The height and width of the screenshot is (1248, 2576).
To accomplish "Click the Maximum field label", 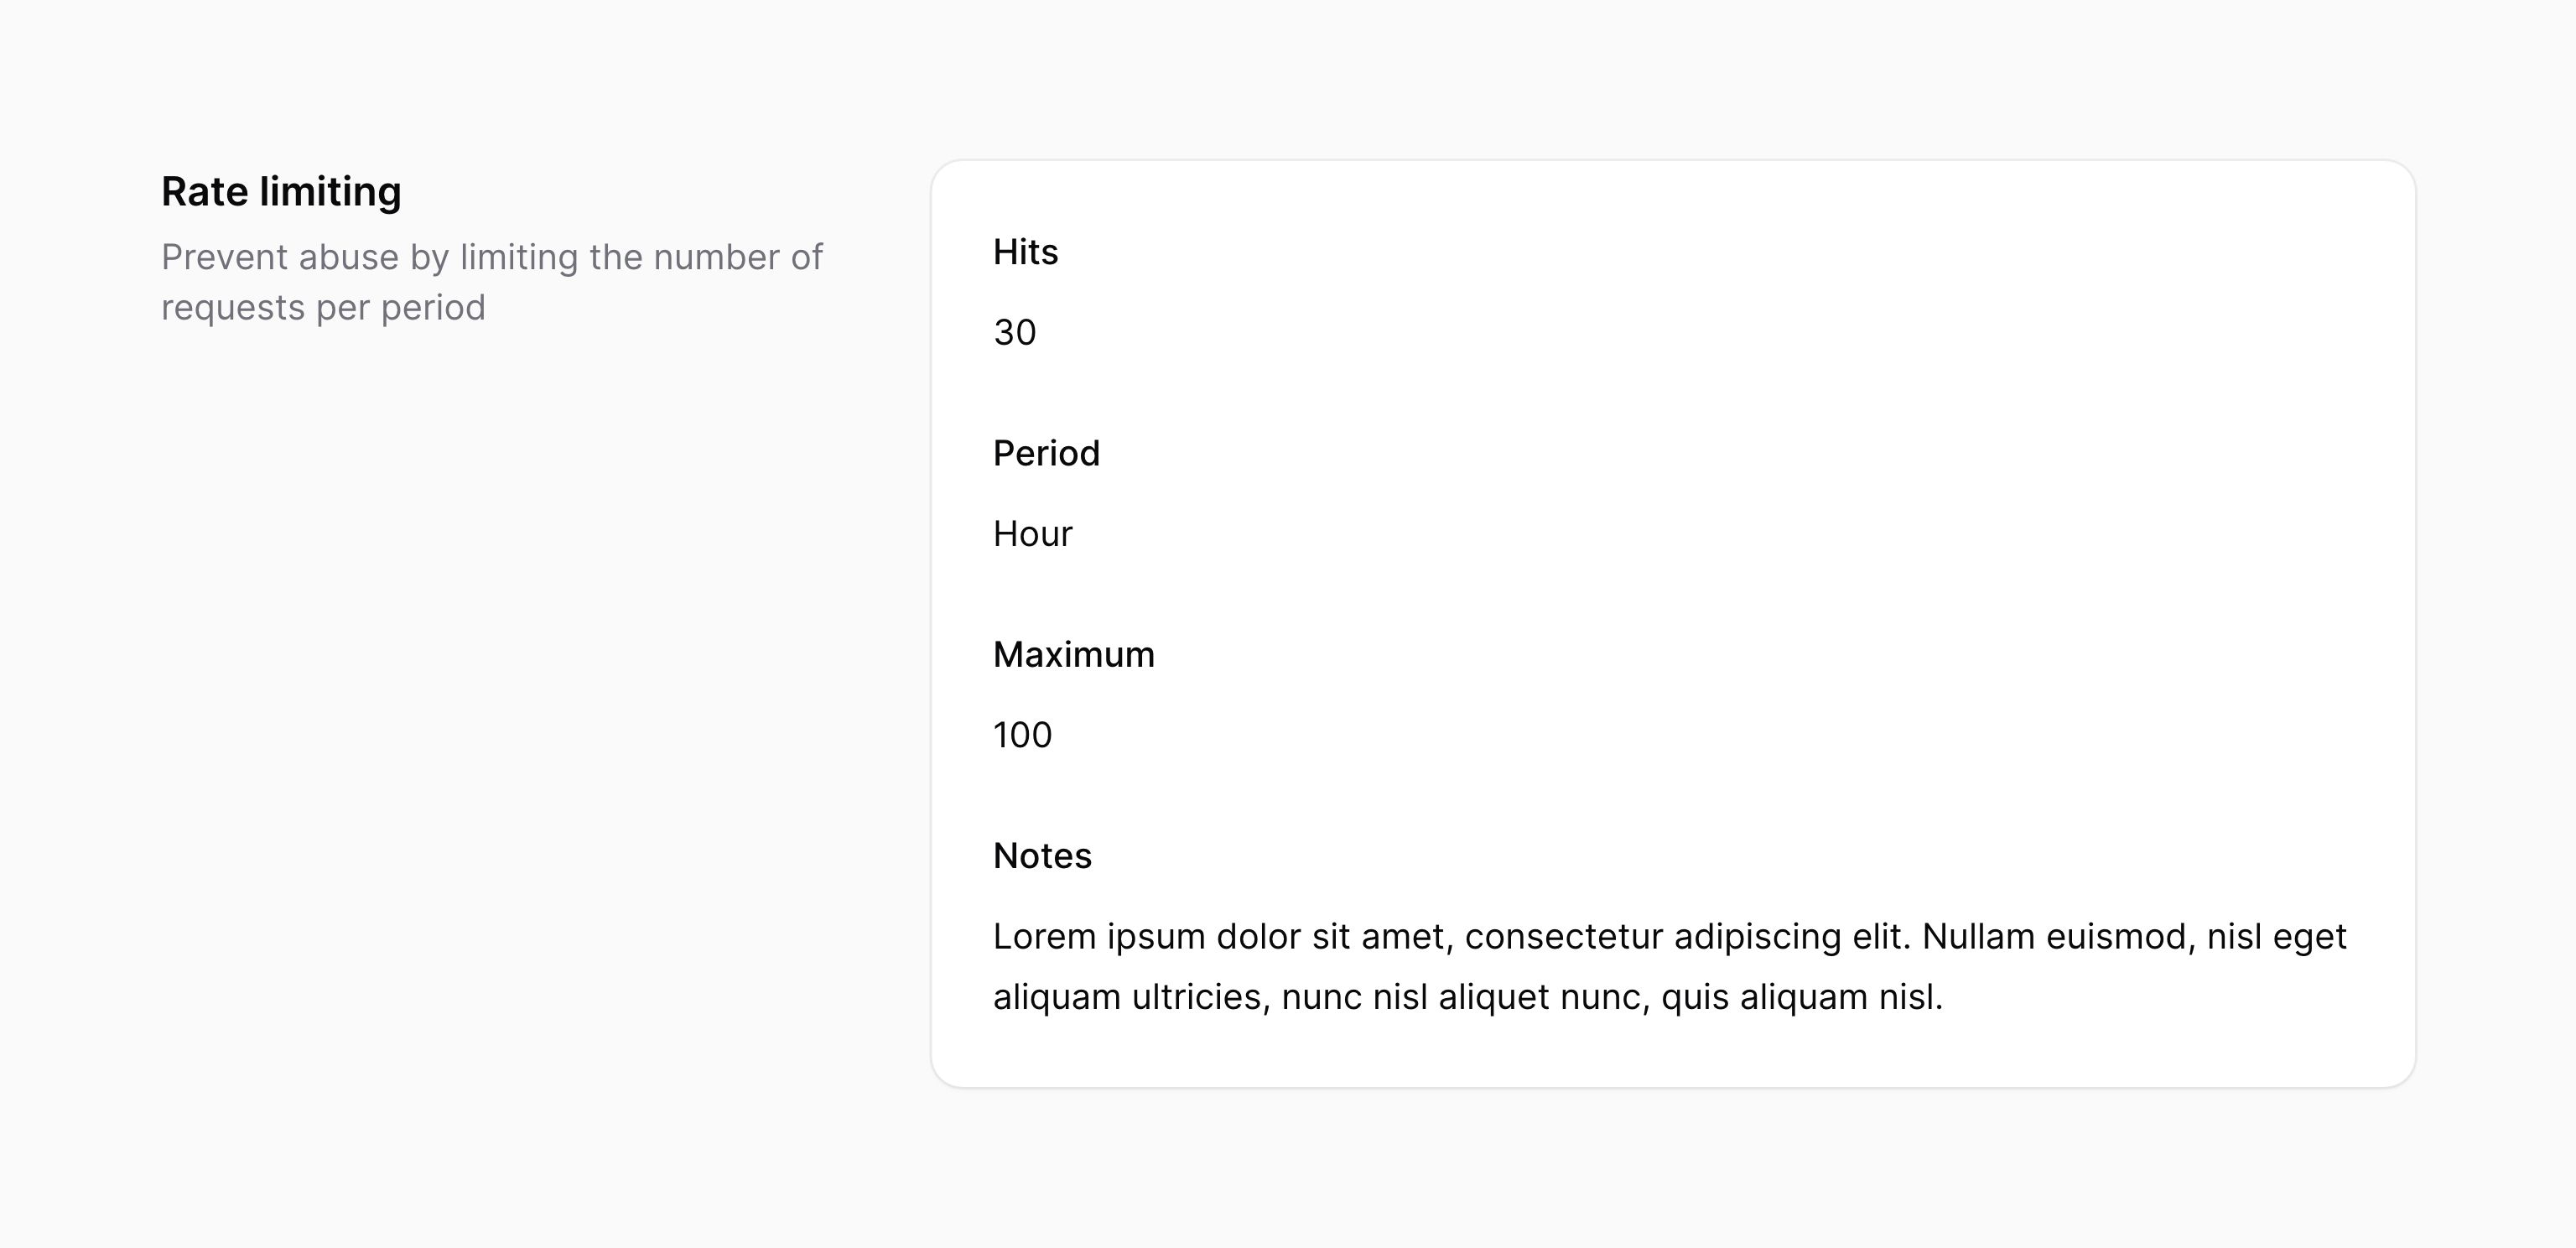I will (x=1073, y=654).
